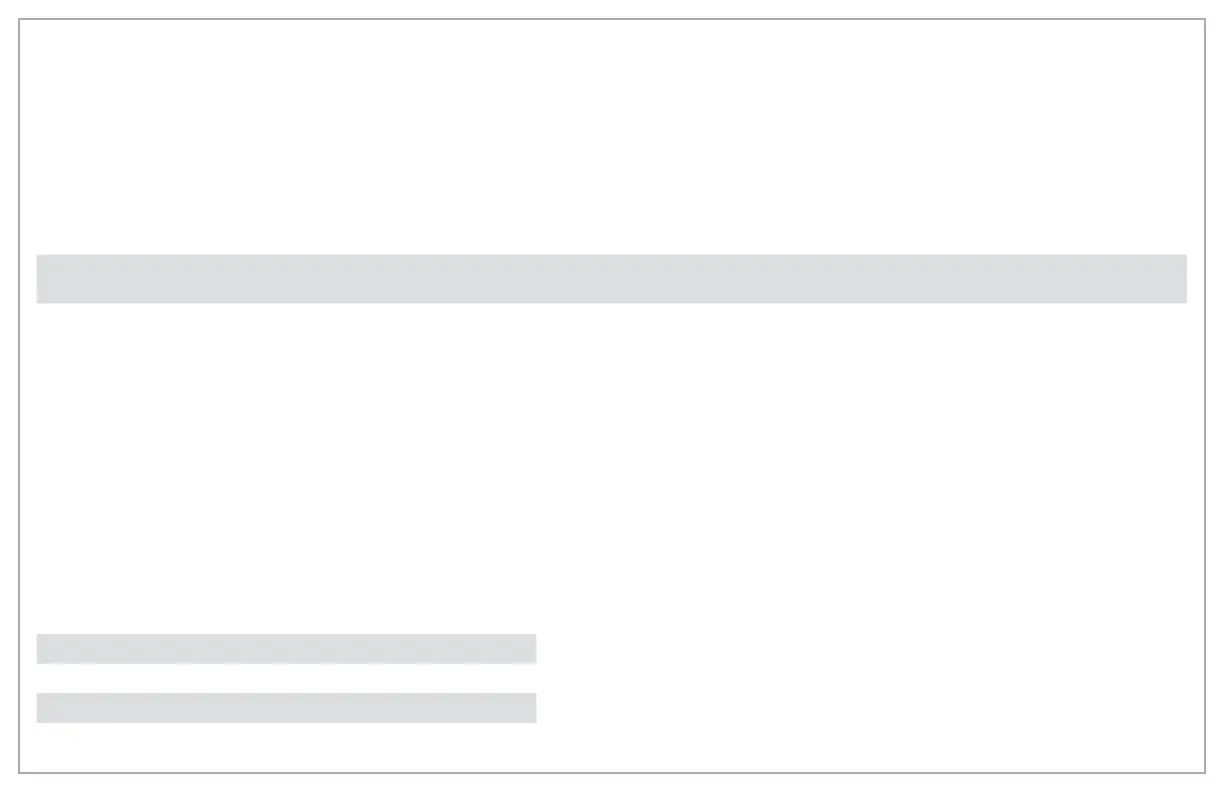Image resolution: width=1224 pixels, height=792 pixels.
Task: Click the blank white area above the wide bar
Action: tap(611, 138)
